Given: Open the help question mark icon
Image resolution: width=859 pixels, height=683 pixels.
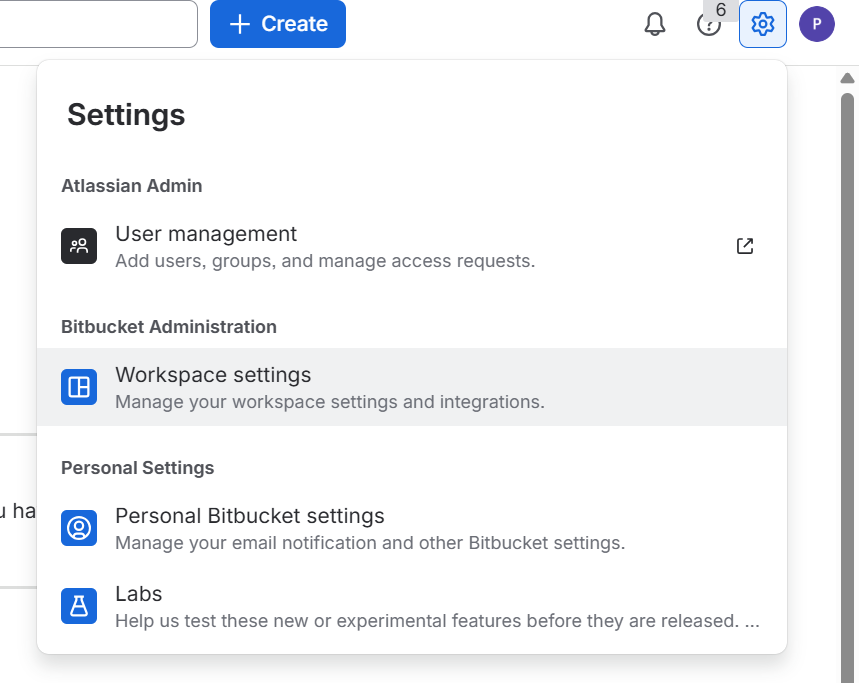Looking at the screenshot, I should pyautogui.click(x=708, y=25).
